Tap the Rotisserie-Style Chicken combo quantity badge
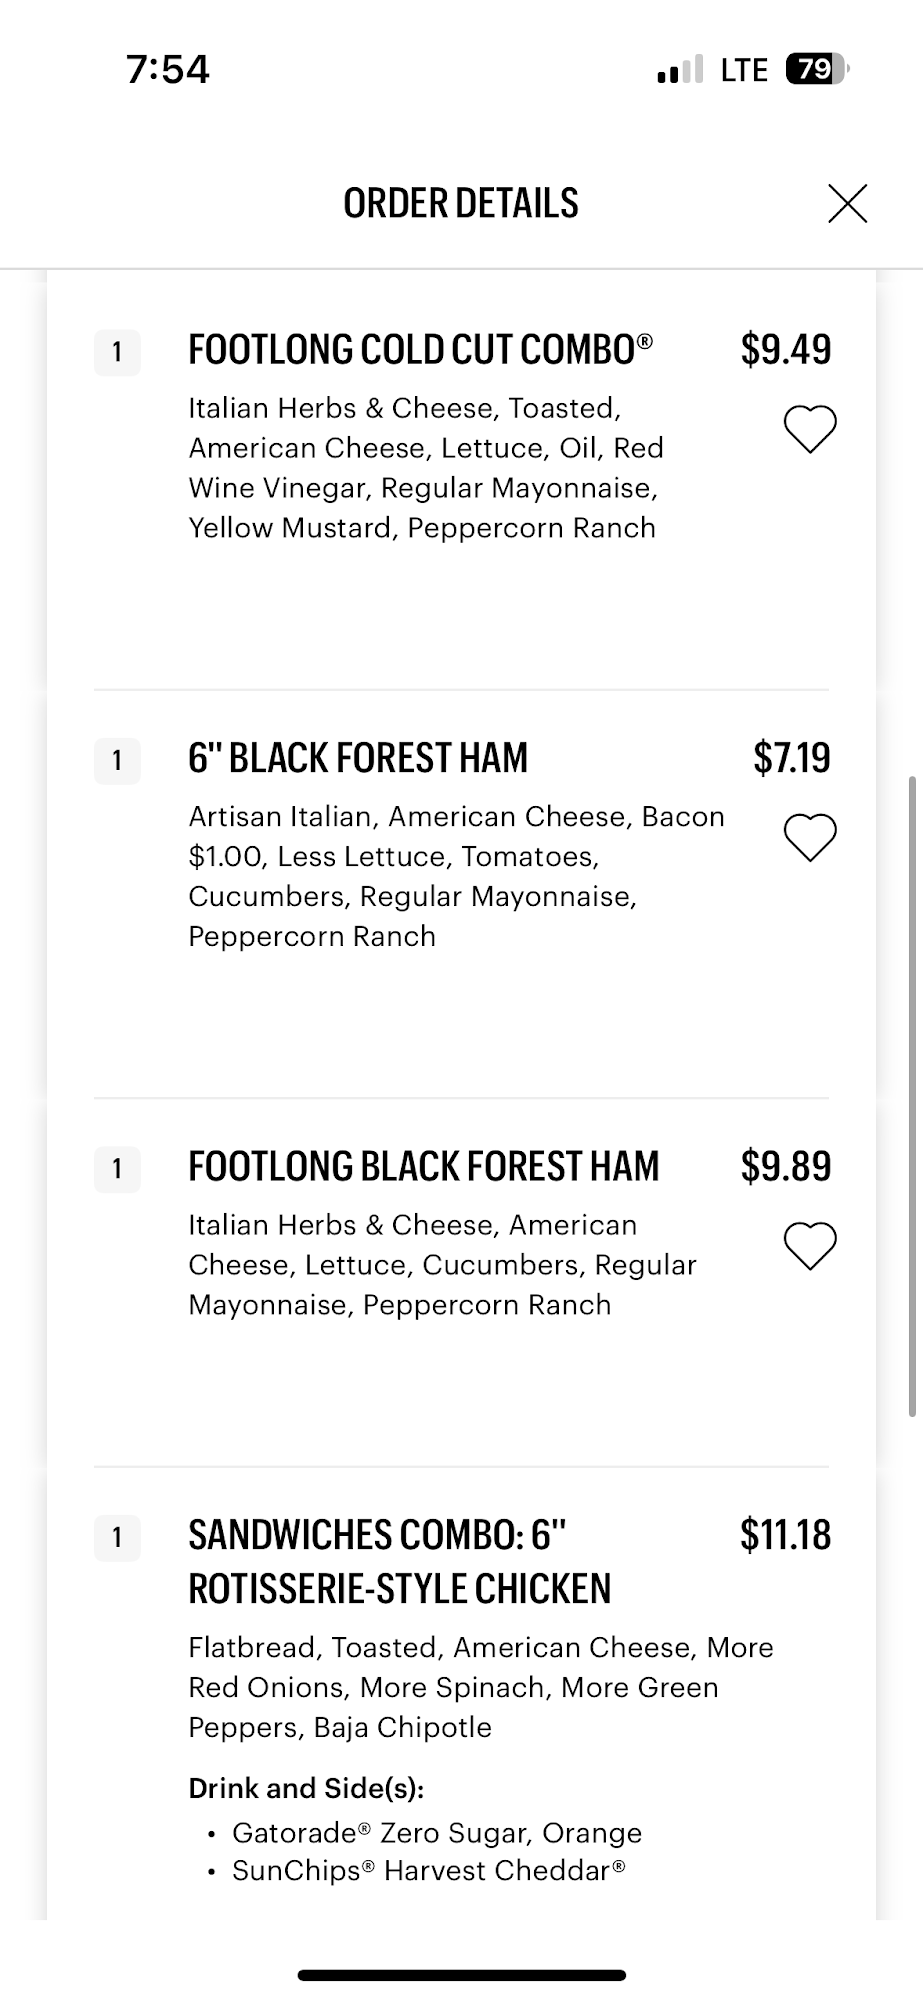Screen dimensions: 923x2000 117,1537
